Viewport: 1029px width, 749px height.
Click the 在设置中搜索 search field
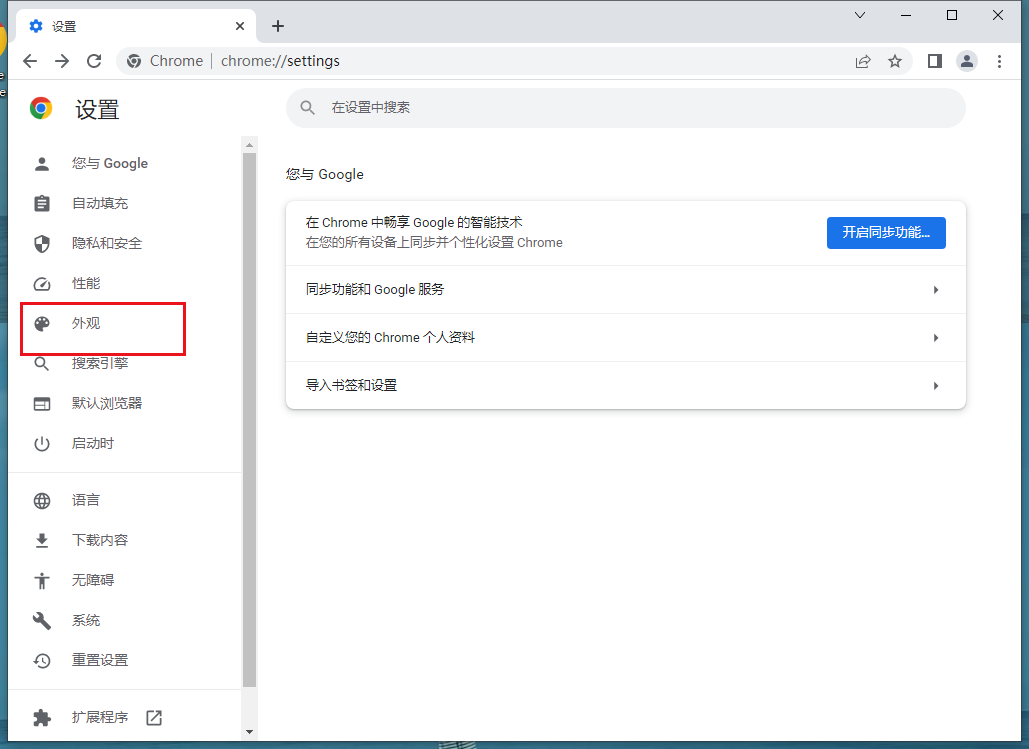coord(625,108)
